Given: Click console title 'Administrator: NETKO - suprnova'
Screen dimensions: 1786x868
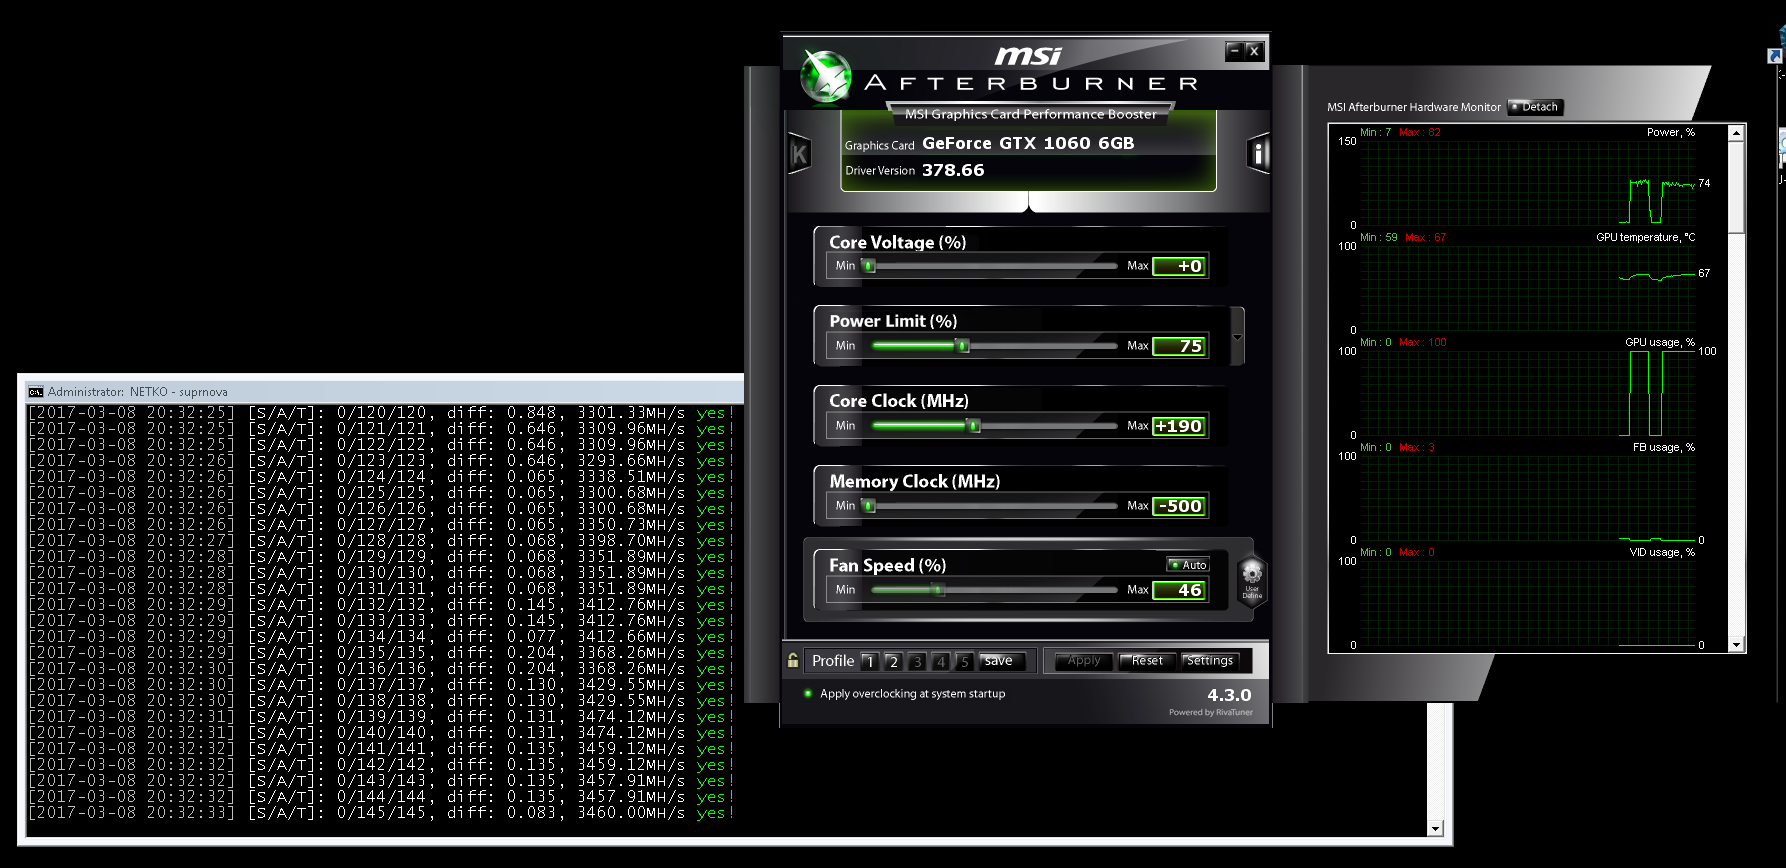Looking at the screenshot, I should pos(138,392).
